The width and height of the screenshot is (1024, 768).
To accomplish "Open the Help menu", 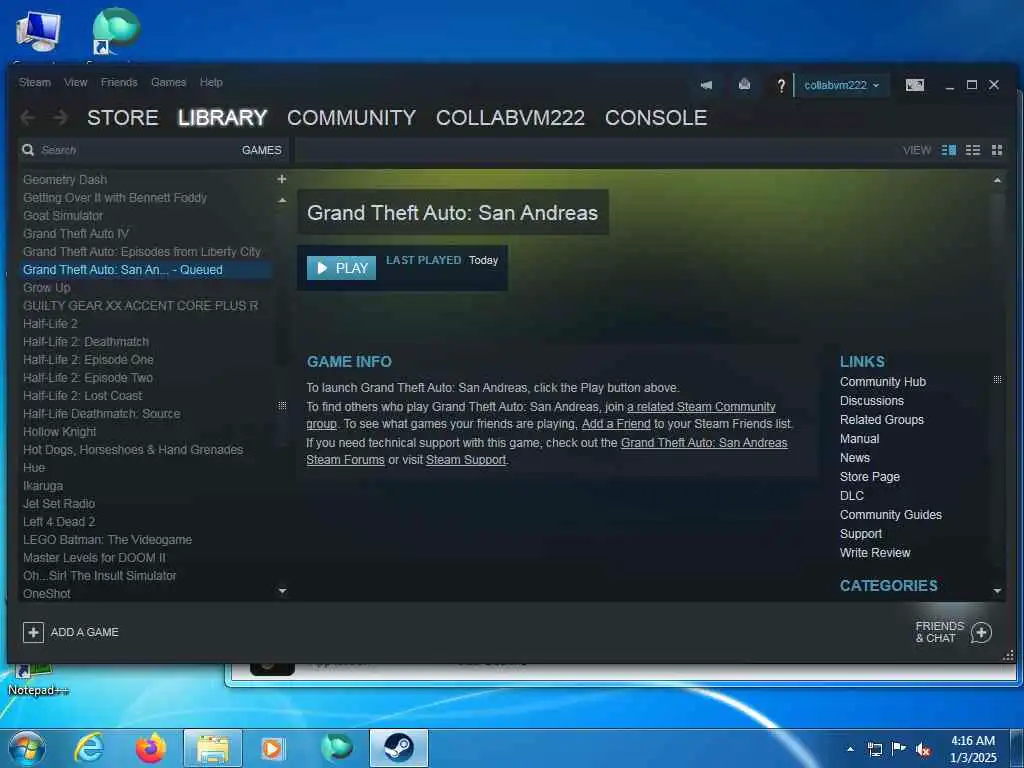I will [211, 82].
